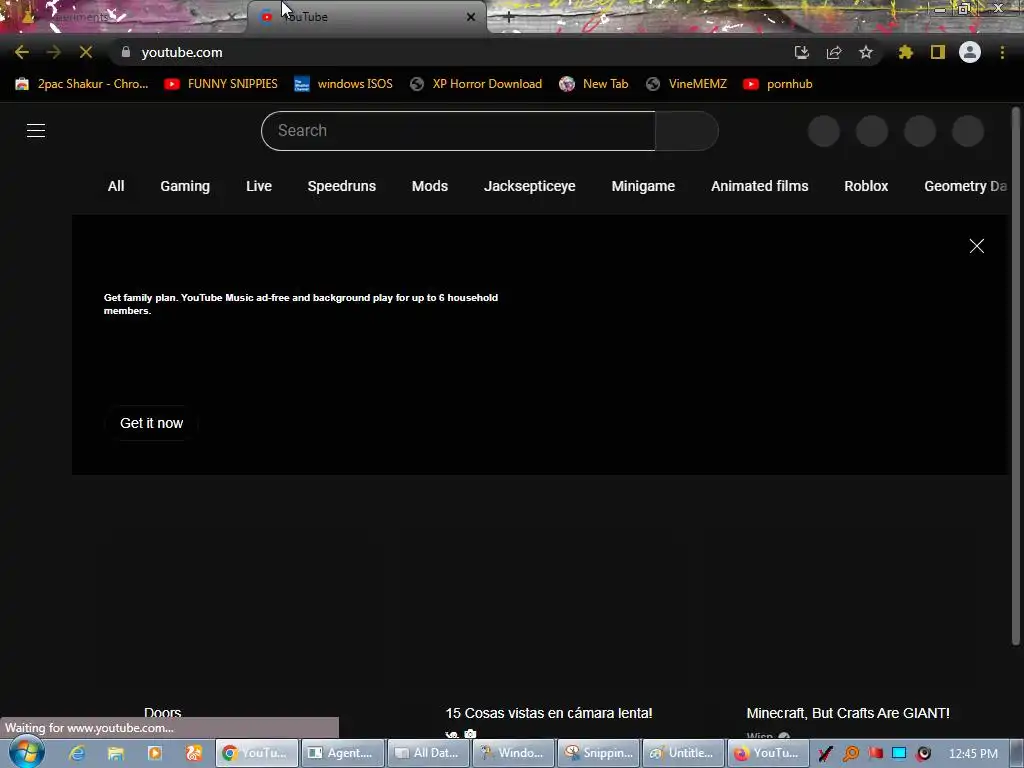The width and height of the screenshot is (1024, 768).
Task: Switch to the All Dat... taskbar window
Action: [x=428, y=753]
